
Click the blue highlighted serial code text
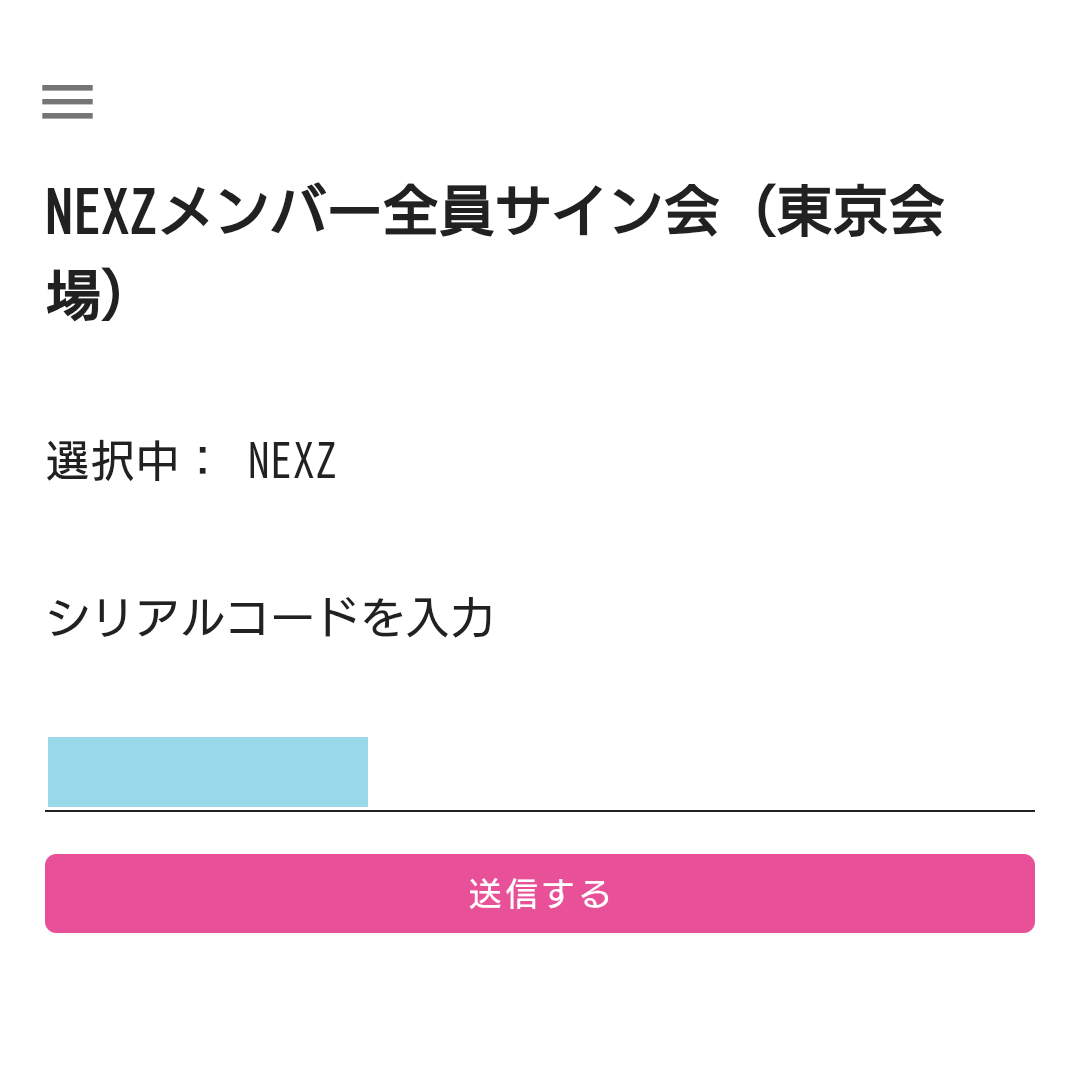point(207,771)
